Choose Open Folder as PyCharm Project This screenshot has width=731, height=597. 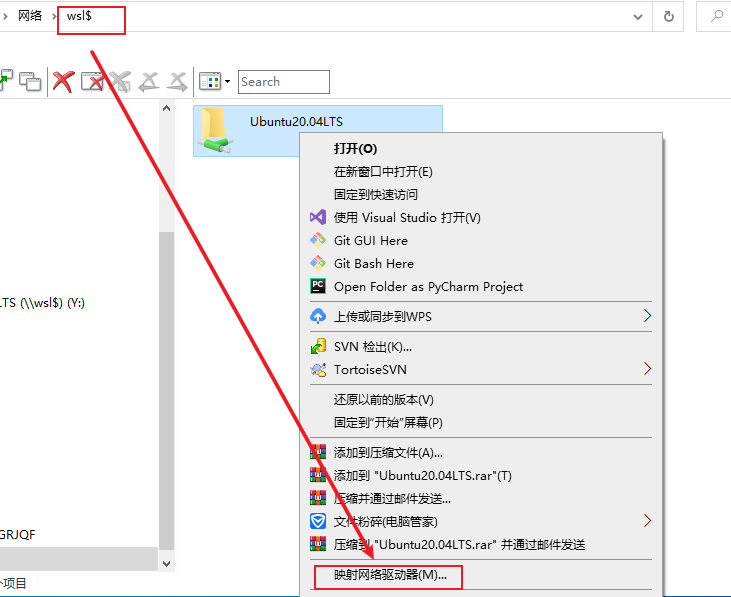point(481,286)
